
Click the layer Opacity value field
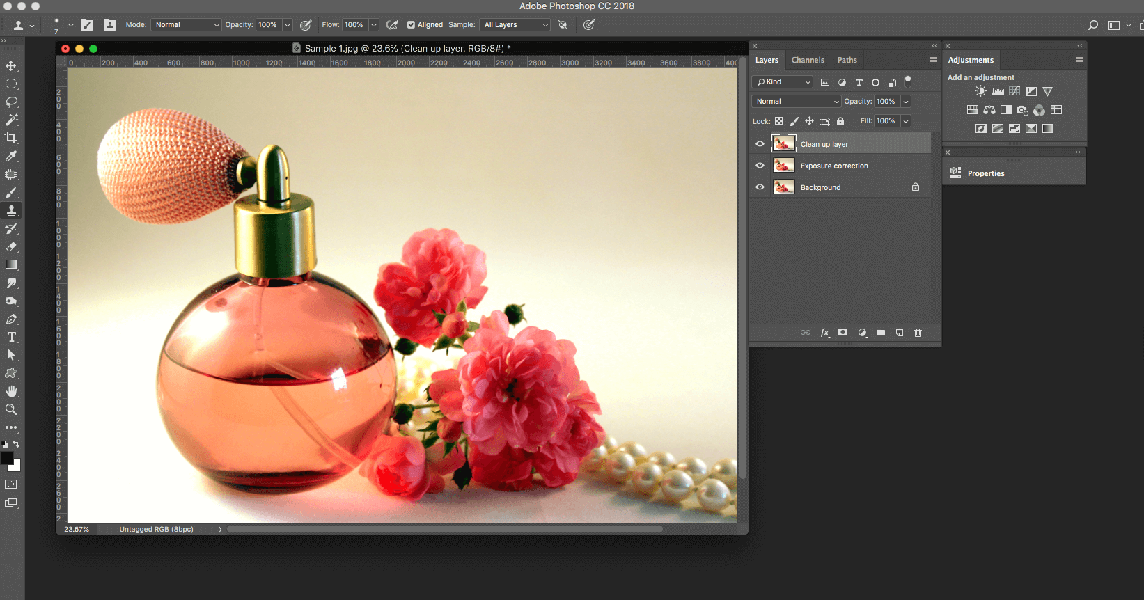click(886, 101)
